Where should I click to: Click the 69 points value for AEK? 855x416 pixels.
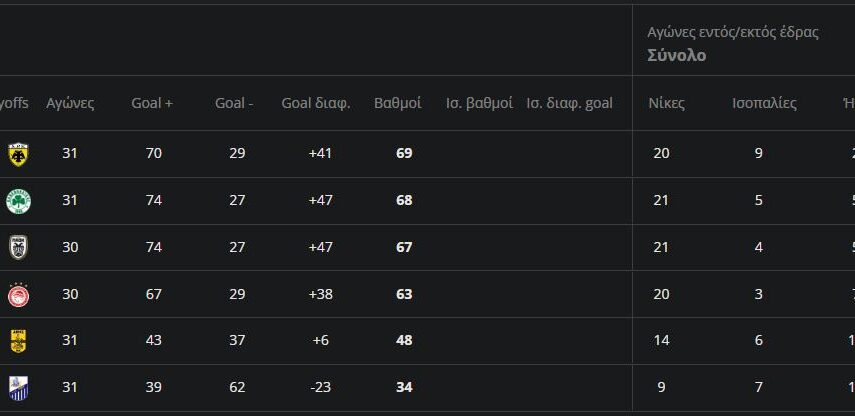coord(404,153)
